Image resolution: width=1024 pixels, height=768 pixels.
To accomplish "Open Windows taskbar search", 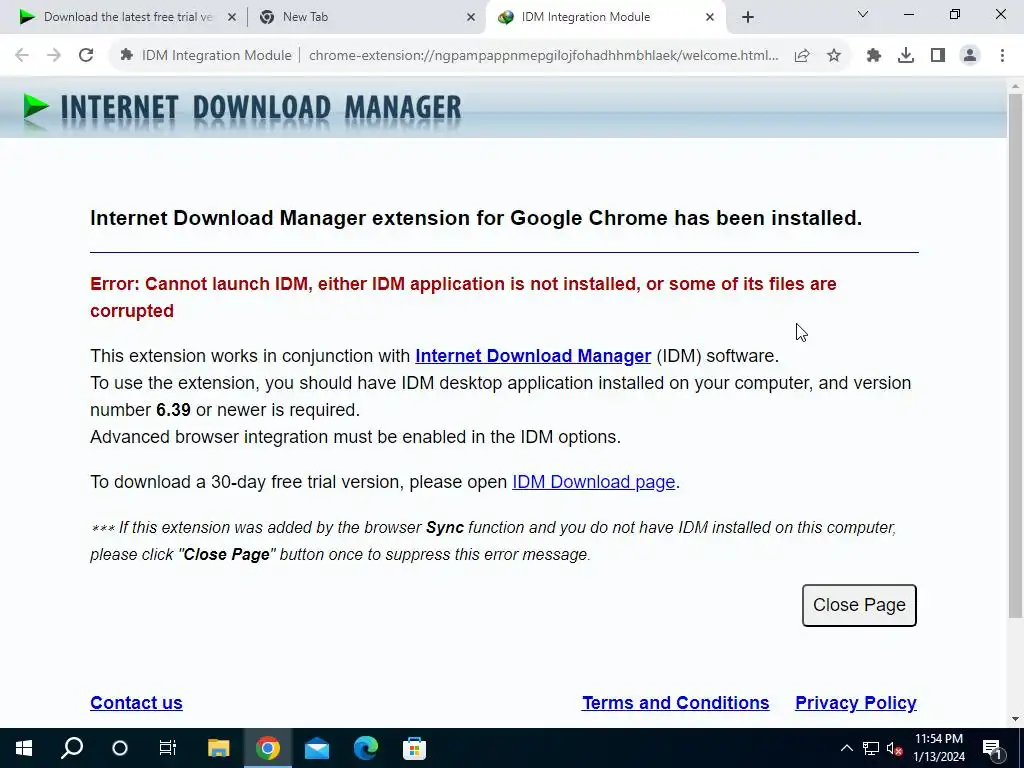I will click(72, 748).
